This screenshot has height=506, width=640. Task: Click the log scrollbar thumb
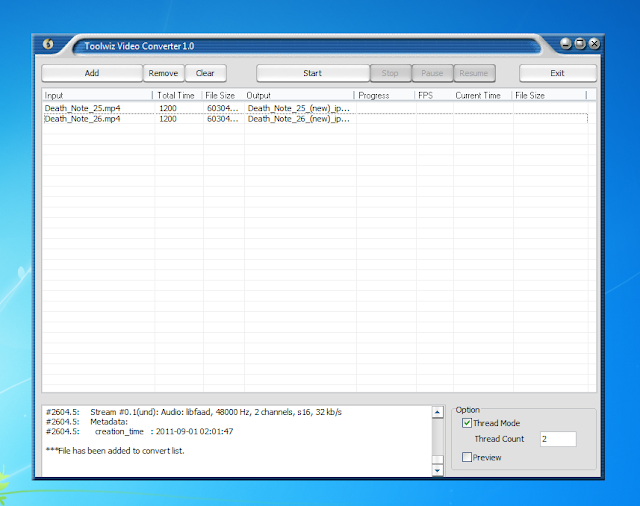tap(438, 459)
